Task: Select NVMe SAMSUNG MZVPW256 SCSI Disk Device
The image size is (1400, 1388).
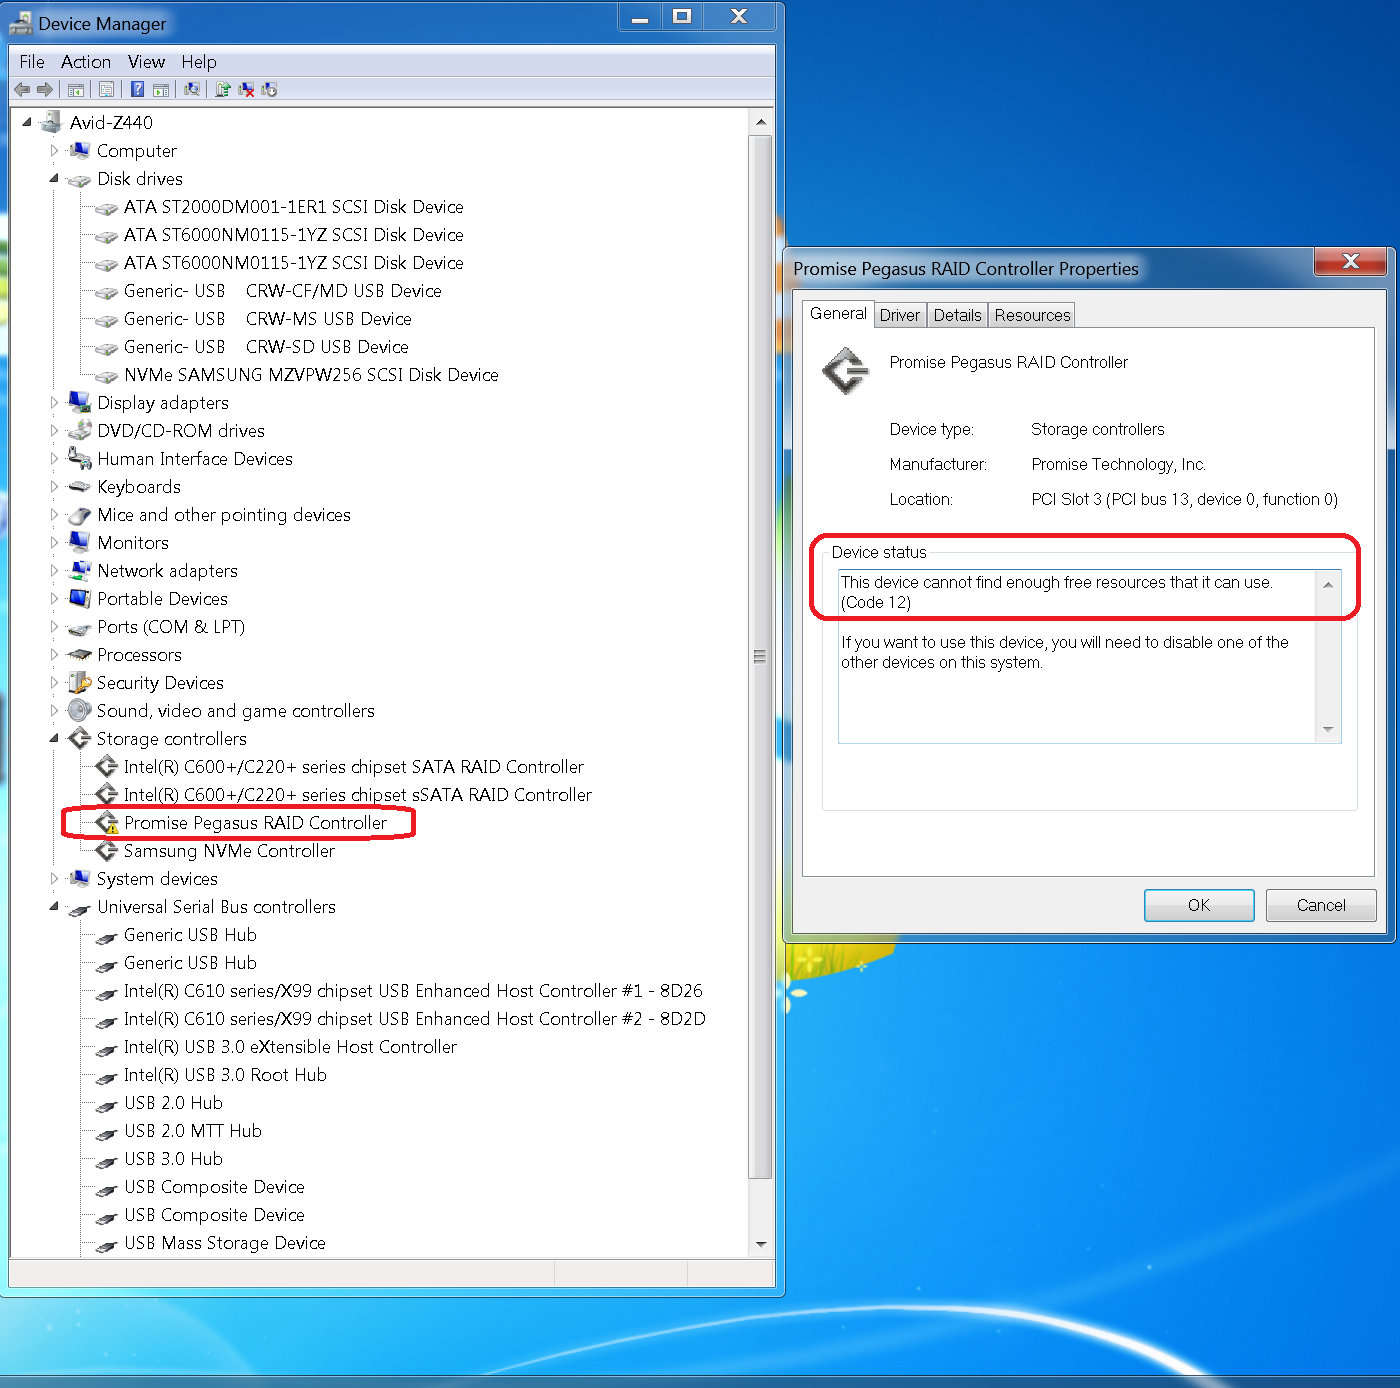Action: [x=311, y=375]
